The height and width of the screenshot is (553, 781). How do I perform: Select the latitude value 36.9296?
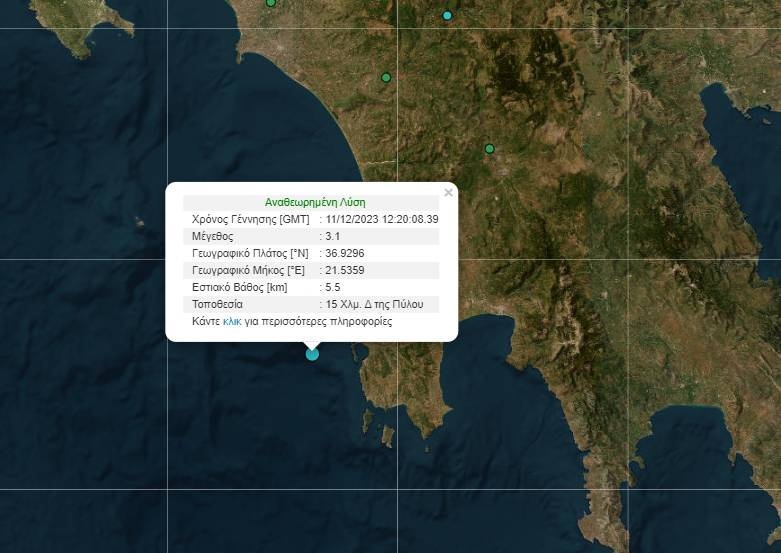click(346, 253)
